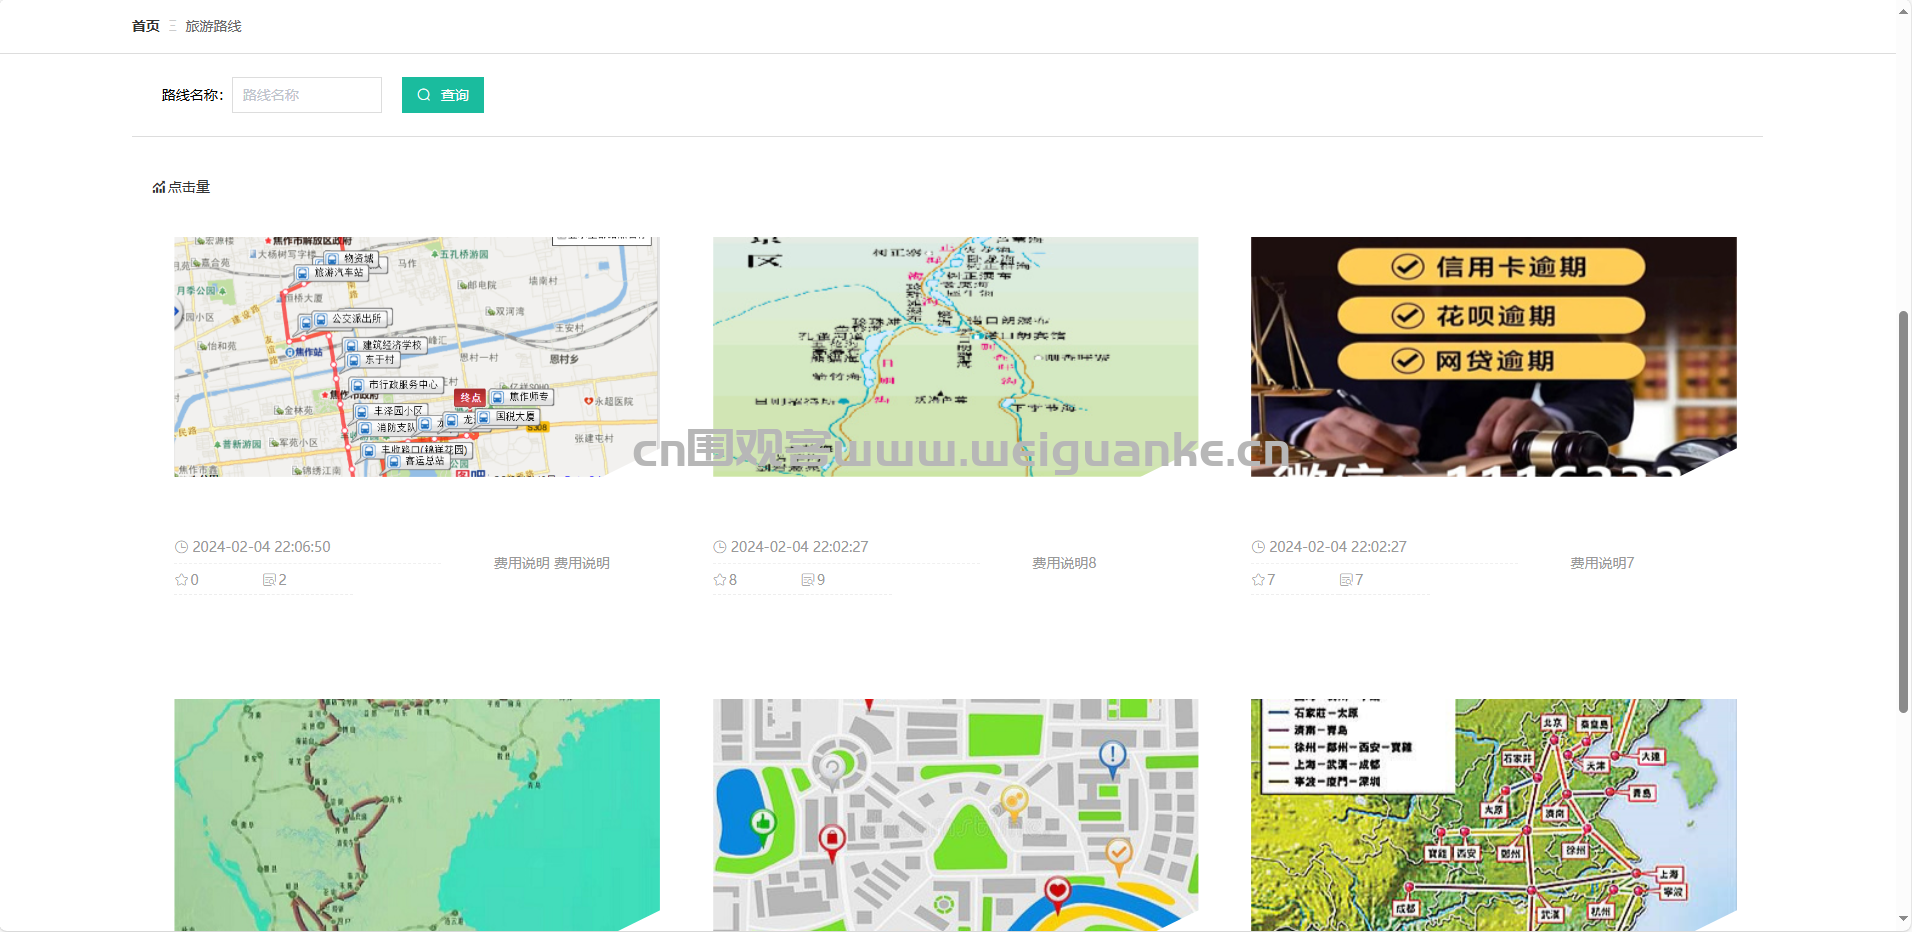Open the green river route map thumbnail

click(x=955, y=357)
